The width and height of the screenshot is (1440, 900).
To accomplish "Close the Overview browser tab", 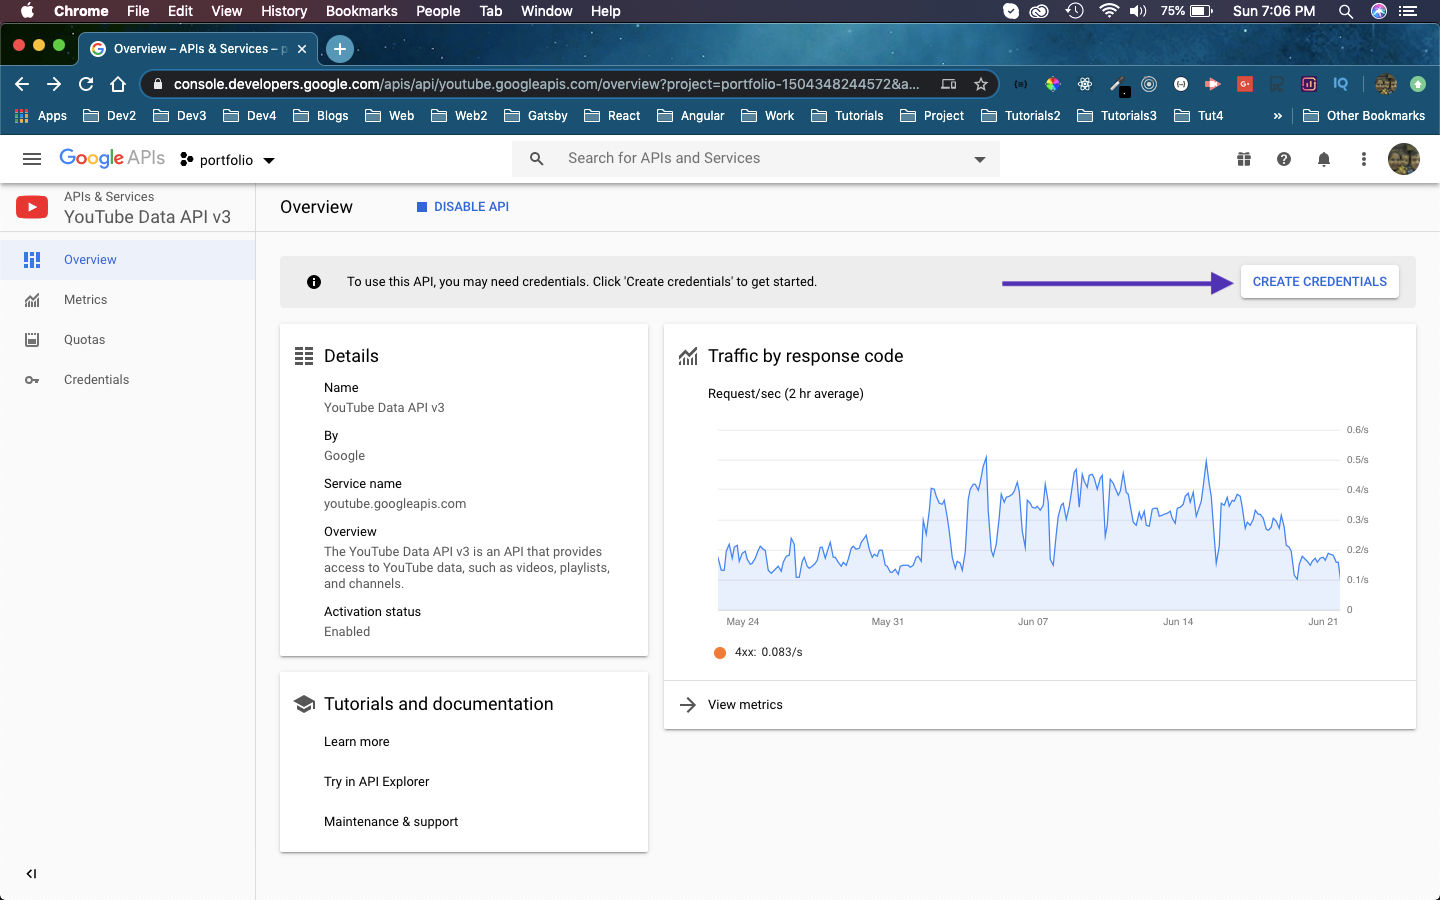I will tap(302, 48).
